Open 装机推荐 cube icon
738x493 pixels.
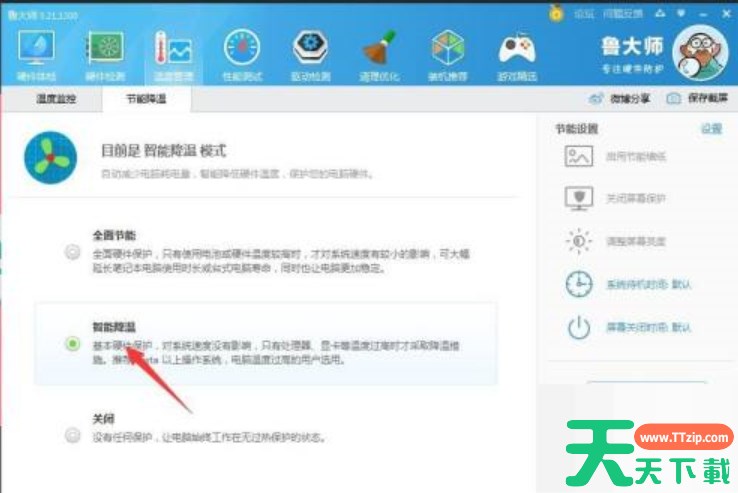tap(447, 55)
